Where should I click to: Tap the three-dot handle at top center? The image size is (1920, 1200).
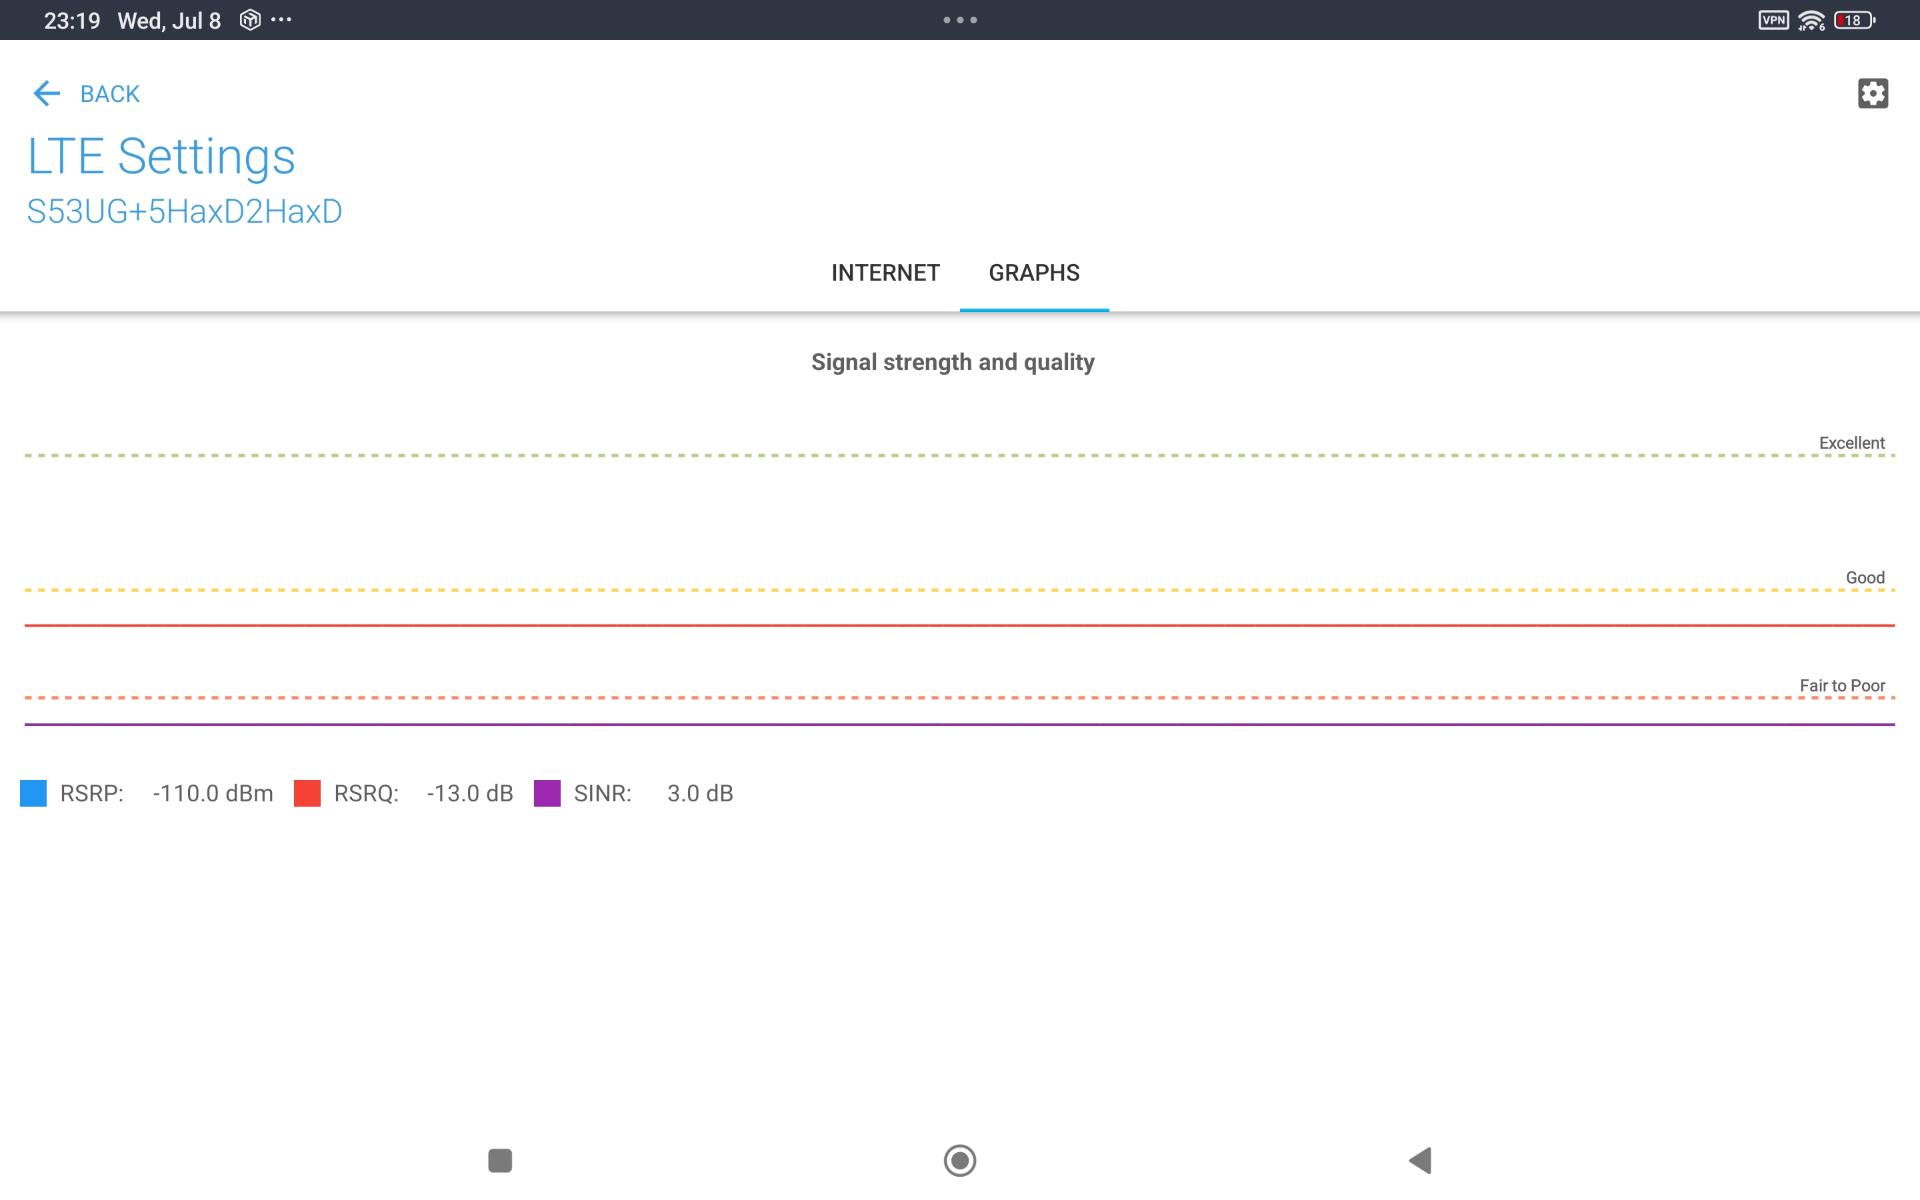pyautogui.click(x=960, y=20)
